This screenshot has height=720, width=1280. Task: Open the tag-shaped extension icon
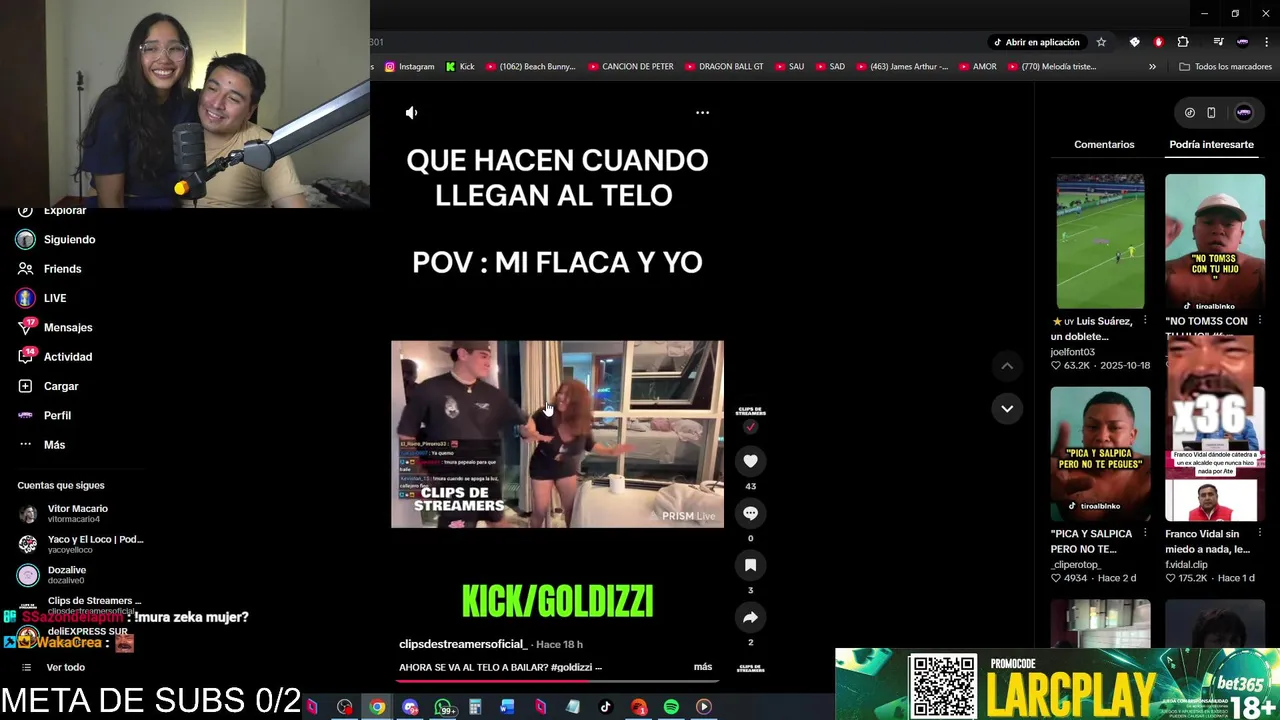tap(1134, 42)
